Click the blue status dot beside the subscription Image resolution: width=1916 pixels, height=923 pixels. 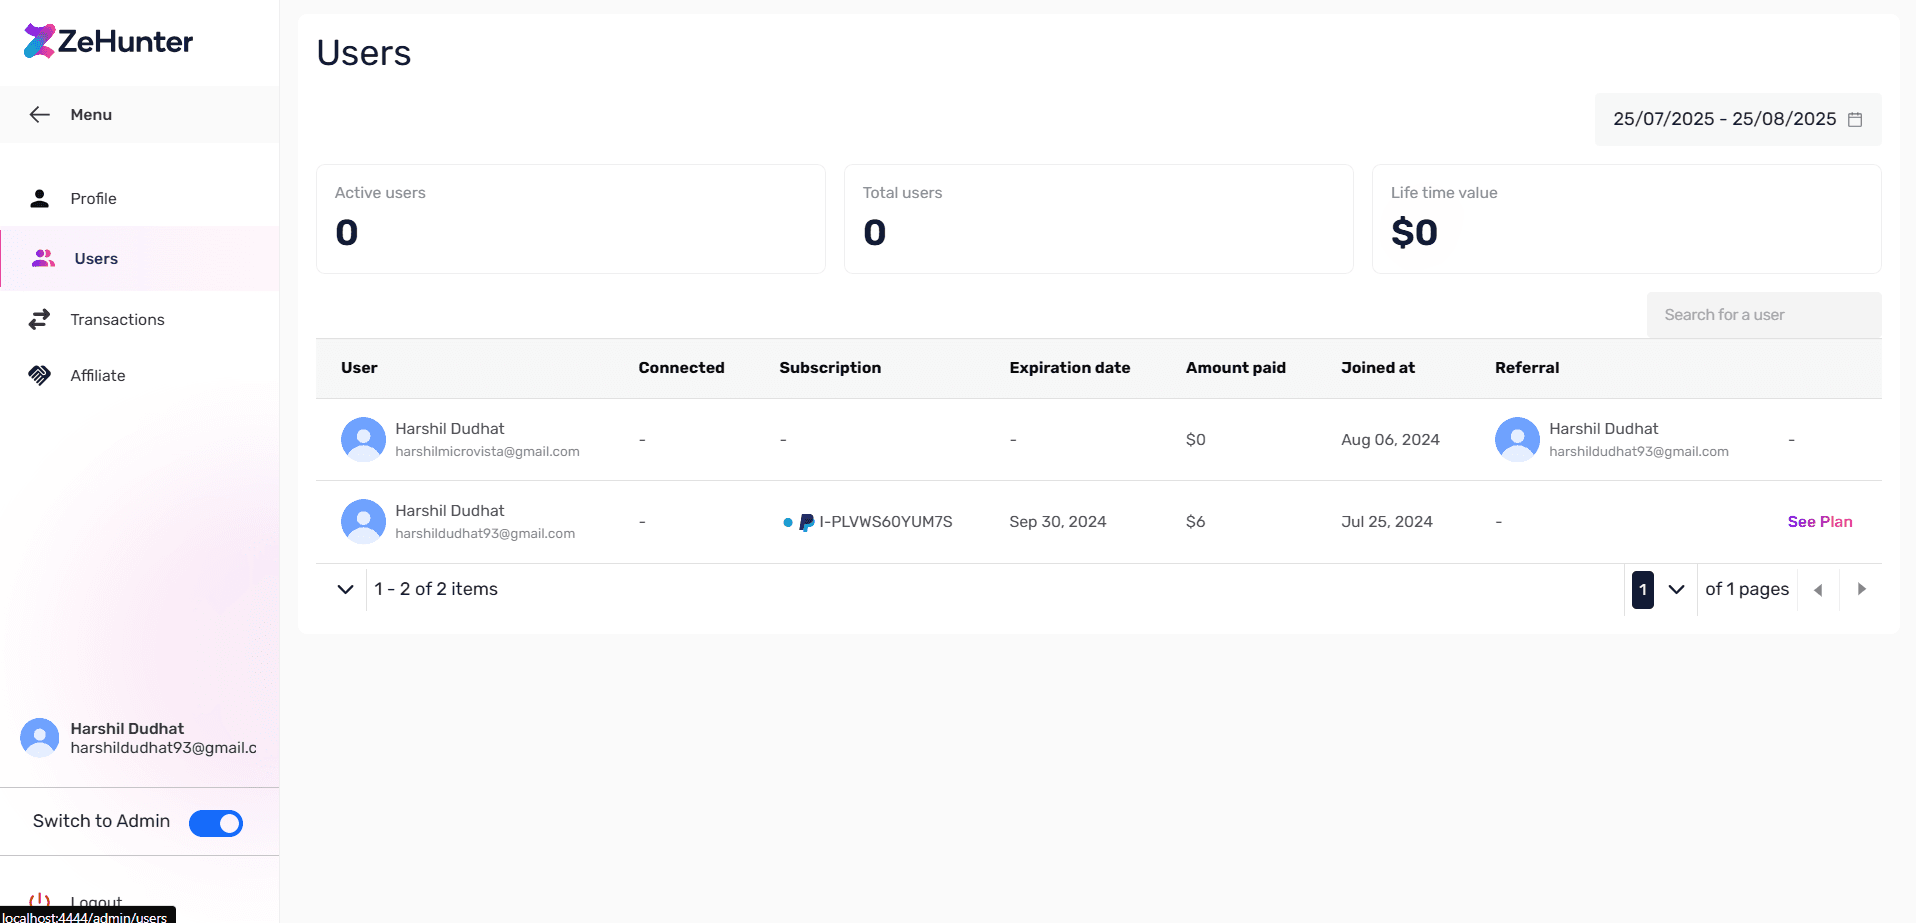[x=787, y=521]
